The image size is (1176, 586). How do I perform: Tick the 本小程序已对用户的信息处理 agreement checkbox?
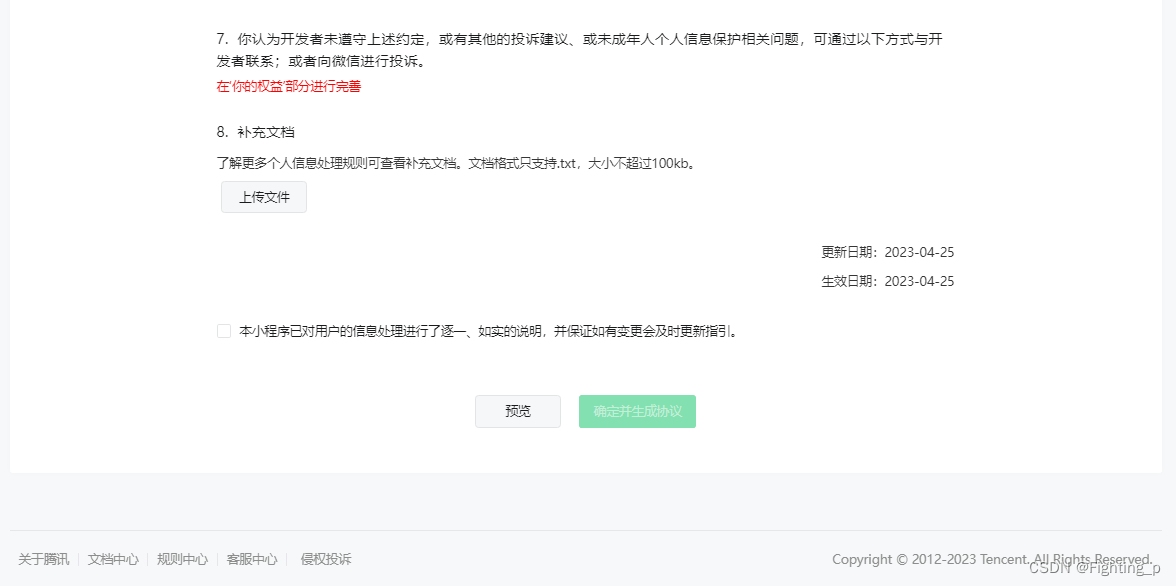[x=224, y=331]
